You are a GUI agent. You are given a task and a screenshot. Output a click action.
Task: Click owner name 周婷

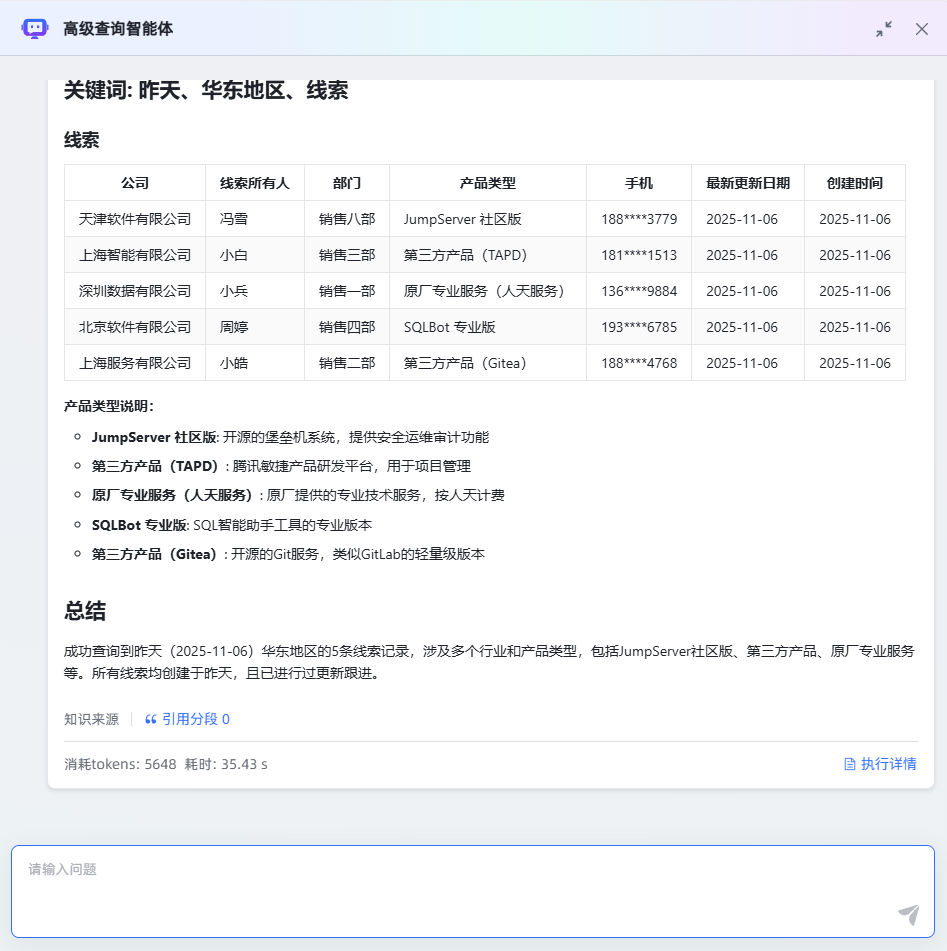coord(234,327)
